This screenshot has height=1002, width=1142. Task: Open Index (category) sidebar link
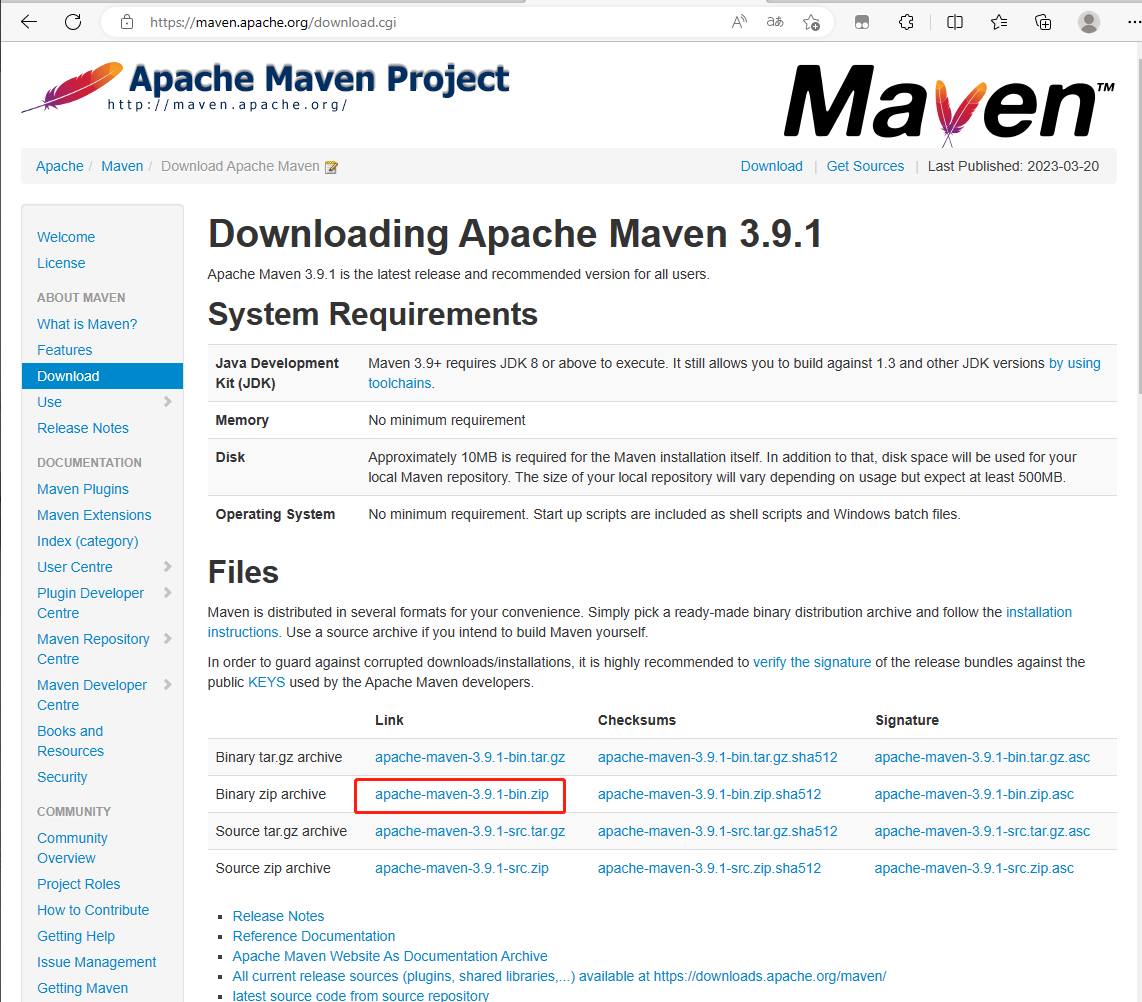[87, 541]
